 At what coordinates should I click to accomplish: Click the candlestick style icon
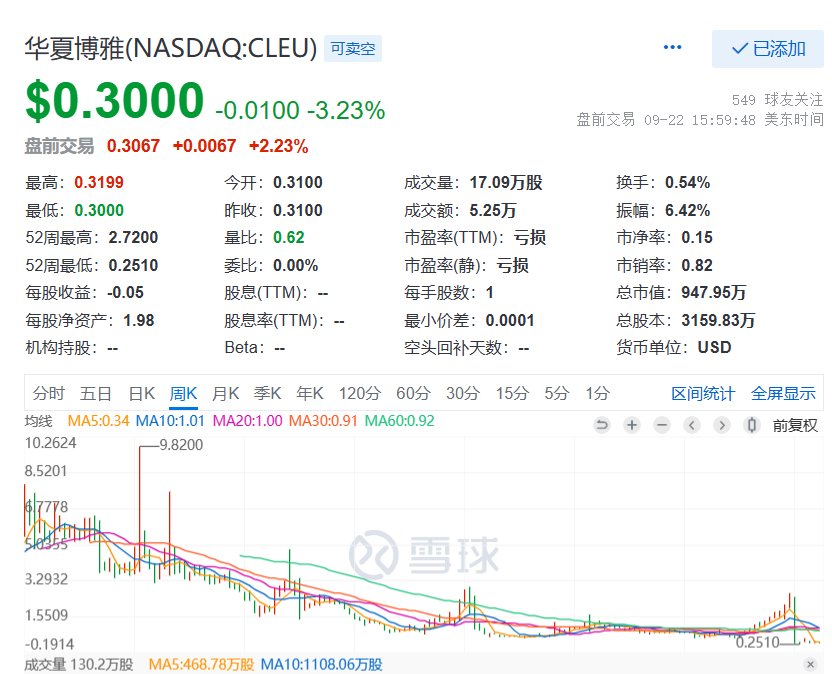(751, 425)
